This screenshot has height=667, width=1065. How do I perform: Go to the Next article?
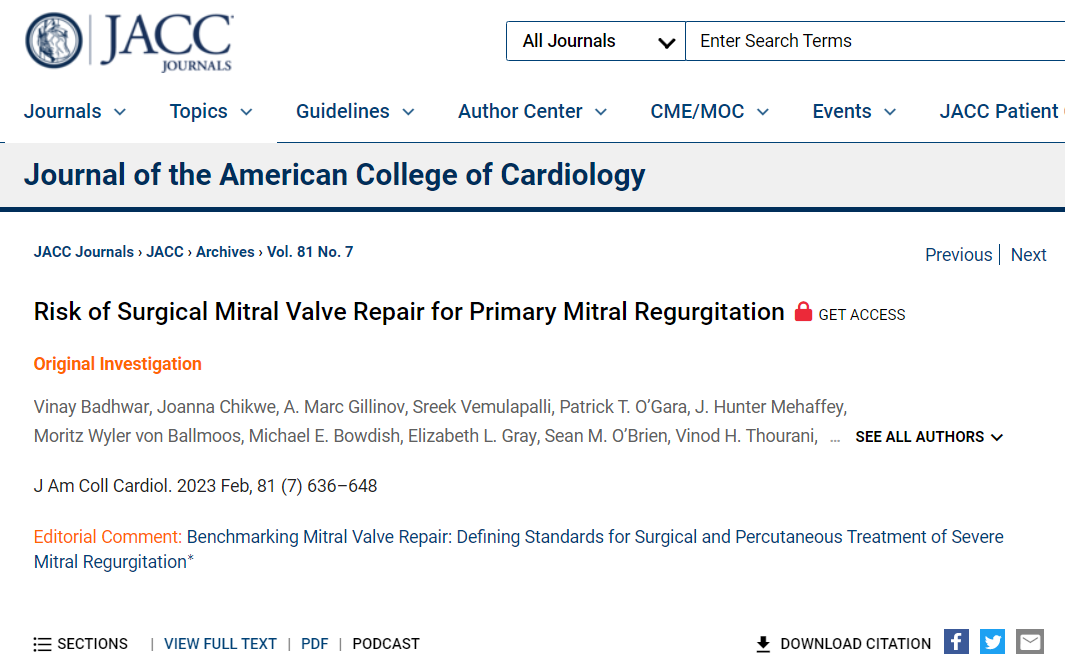tap(1028, 255)
